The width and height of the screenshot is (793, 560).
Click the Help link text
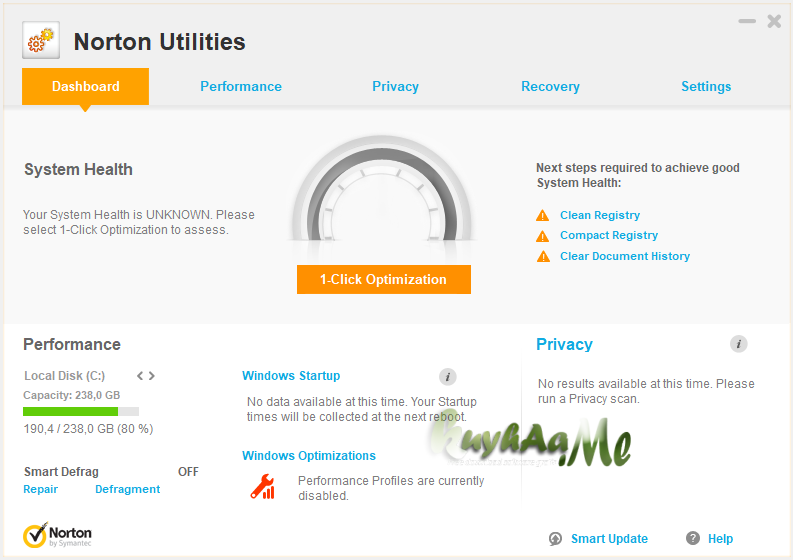coord(720,539)
